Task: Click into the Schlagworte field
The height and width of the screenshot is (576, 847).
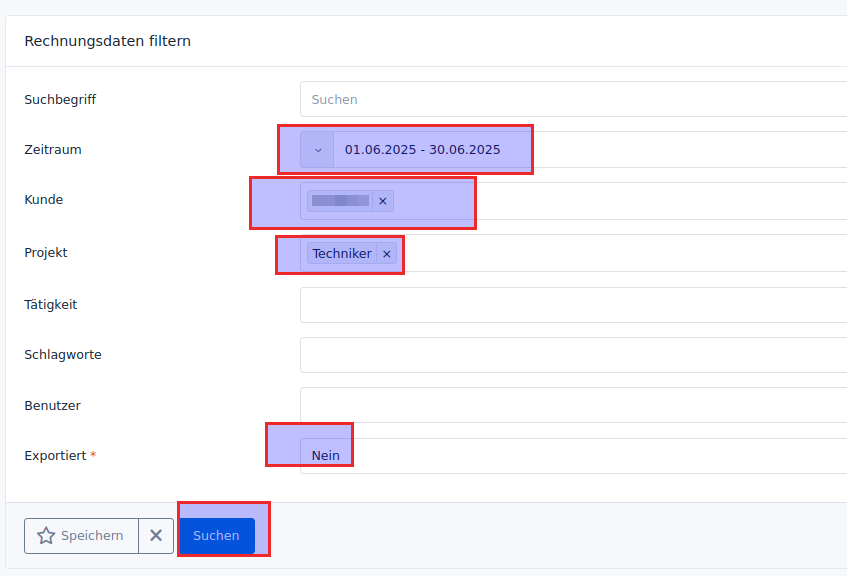Action: [x=570, y=355]
